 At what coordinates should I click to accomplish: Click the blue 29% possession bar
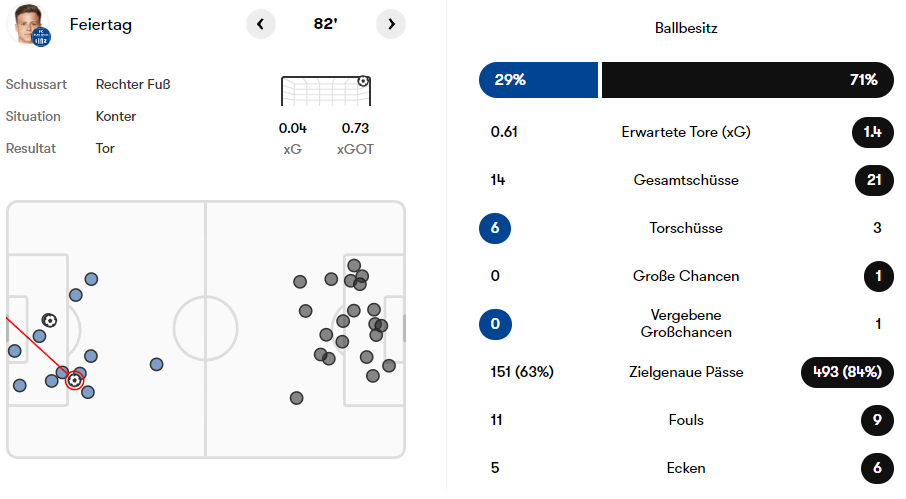pyautogui.click(x=538, y=80)
